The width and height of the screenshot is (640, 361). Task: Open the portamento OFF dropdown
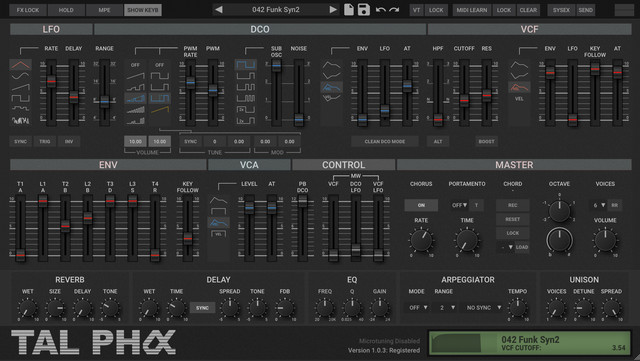[x=459, y=205]
